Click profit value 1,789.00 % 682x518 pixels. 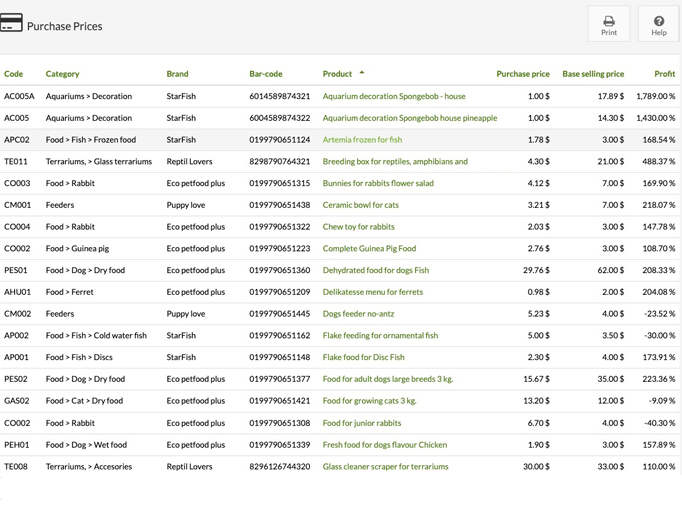pos(656,96)
